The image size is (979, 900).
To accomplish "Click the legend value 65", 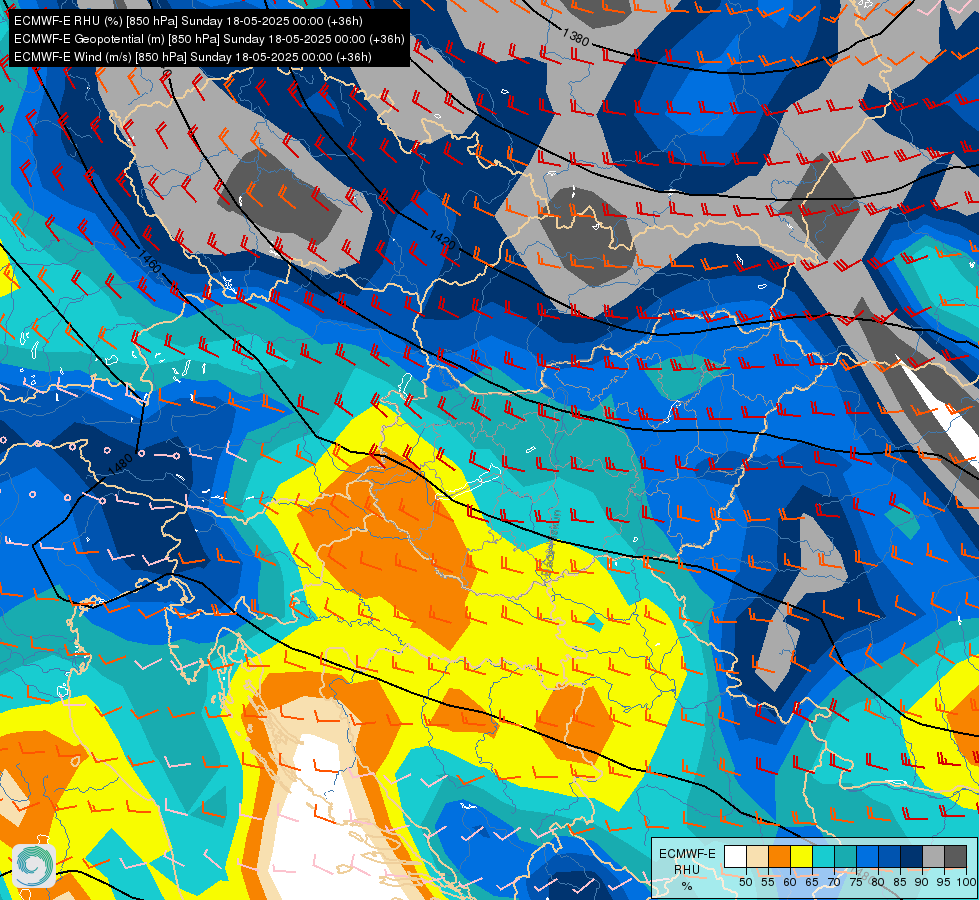I will [812, 882].
